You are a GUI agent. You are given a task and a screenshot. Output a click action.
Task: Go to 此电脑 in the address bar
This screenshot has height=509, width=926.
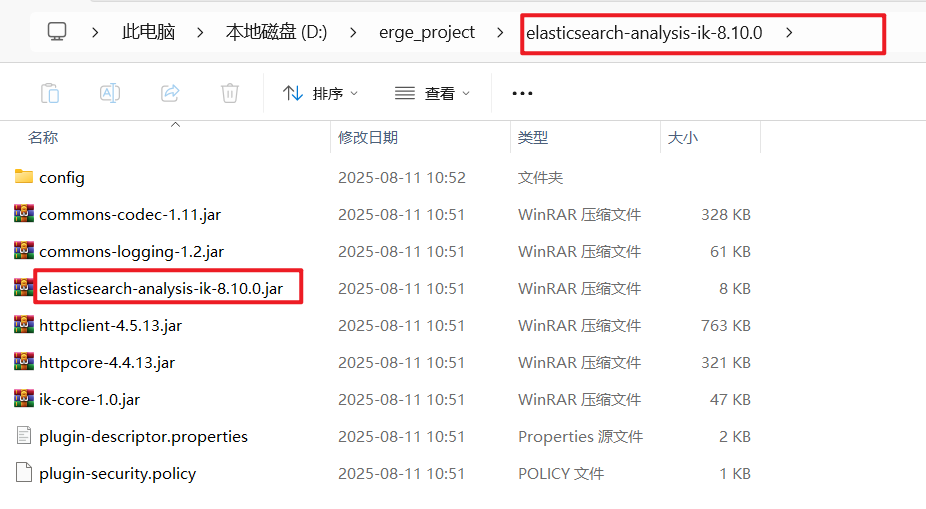coord(148,32)
